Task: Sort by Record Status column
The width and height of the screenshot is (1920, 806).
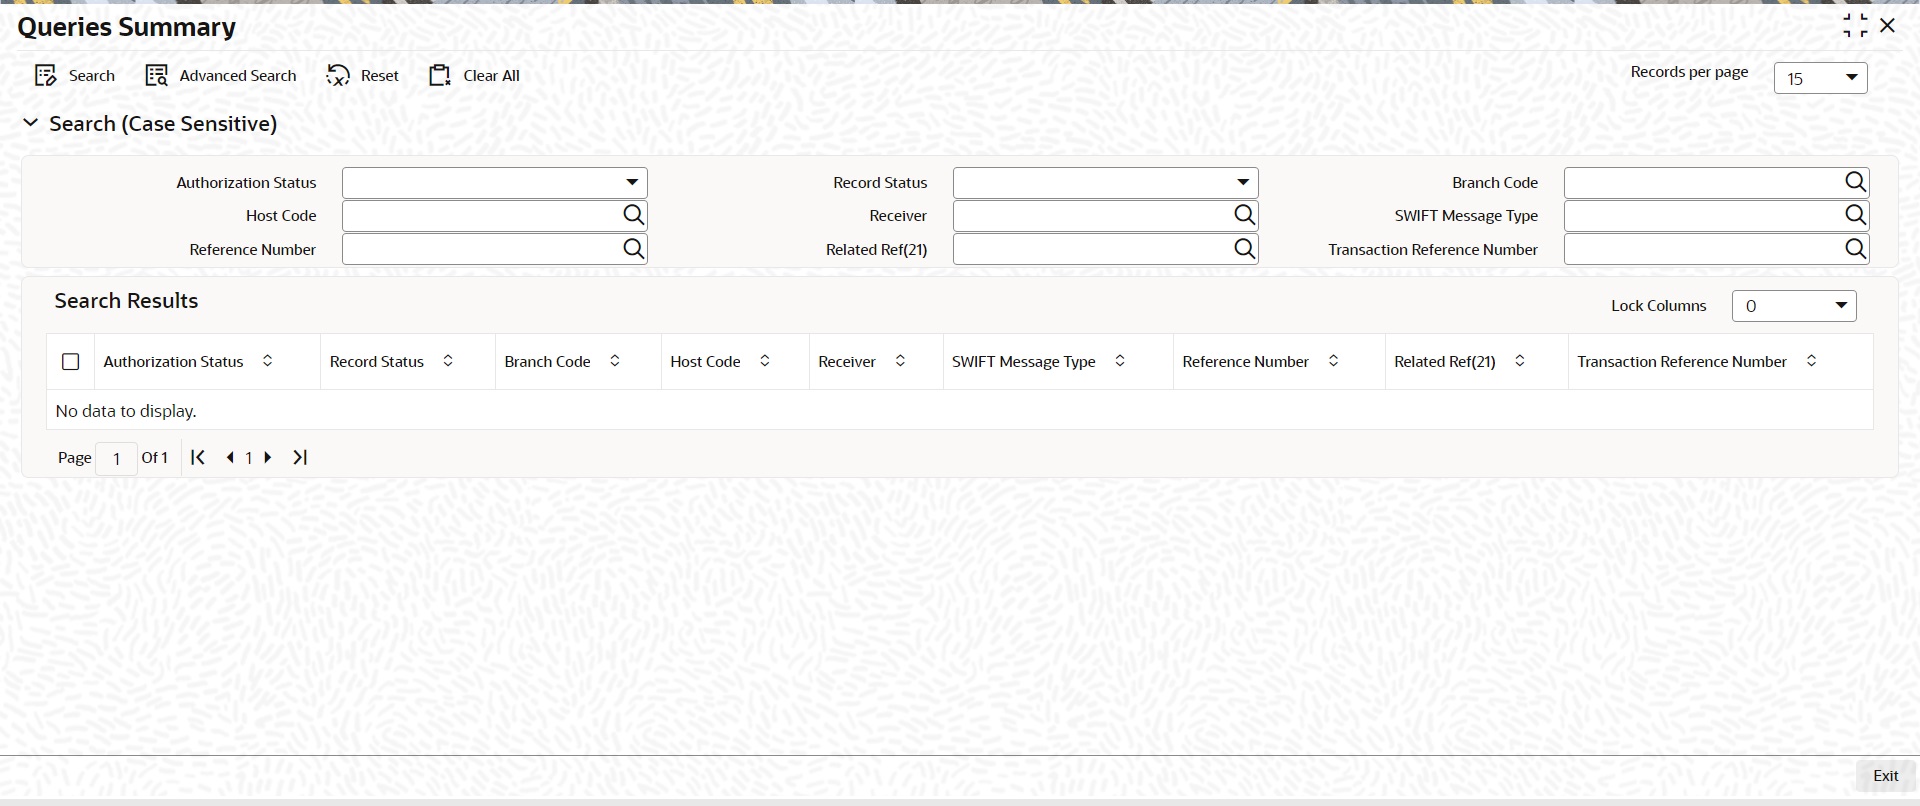Action: (448, 361)
